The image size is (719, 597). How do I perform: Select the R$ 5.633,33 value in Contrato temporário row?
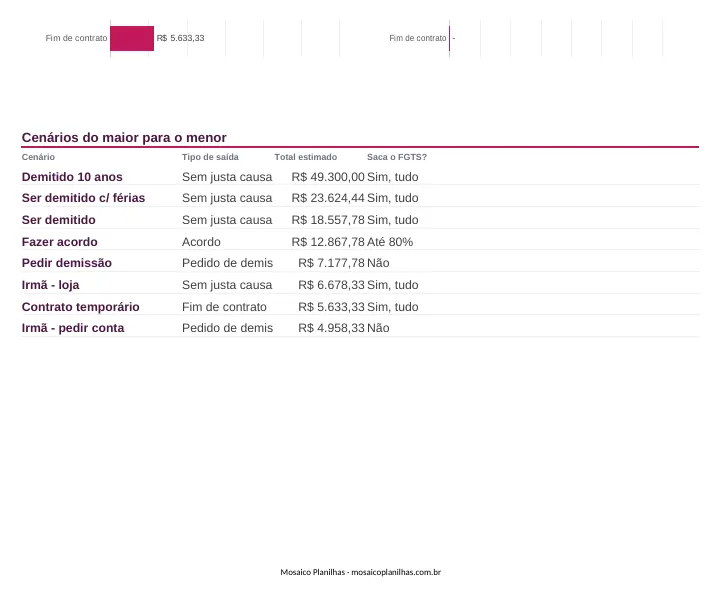pos(332,307)
